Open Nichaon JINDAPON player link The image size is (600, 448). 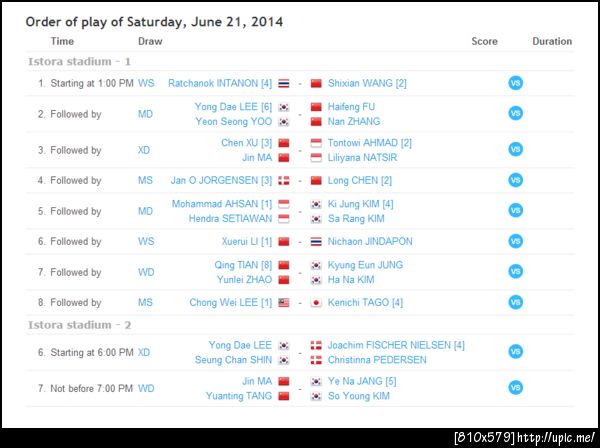(370, 241)
